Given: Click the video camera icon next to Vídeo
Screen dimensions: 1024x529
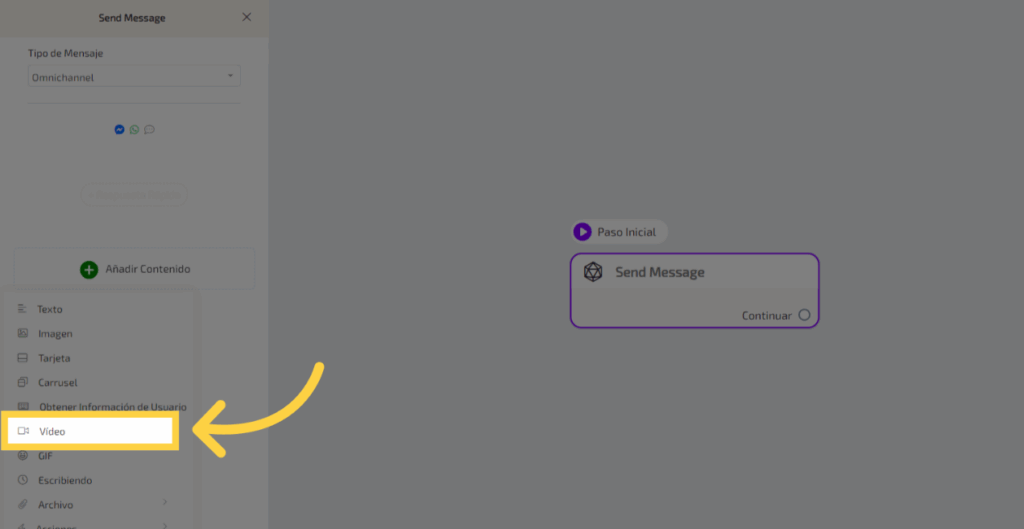Looking at the screenshot, I should 24,431.
